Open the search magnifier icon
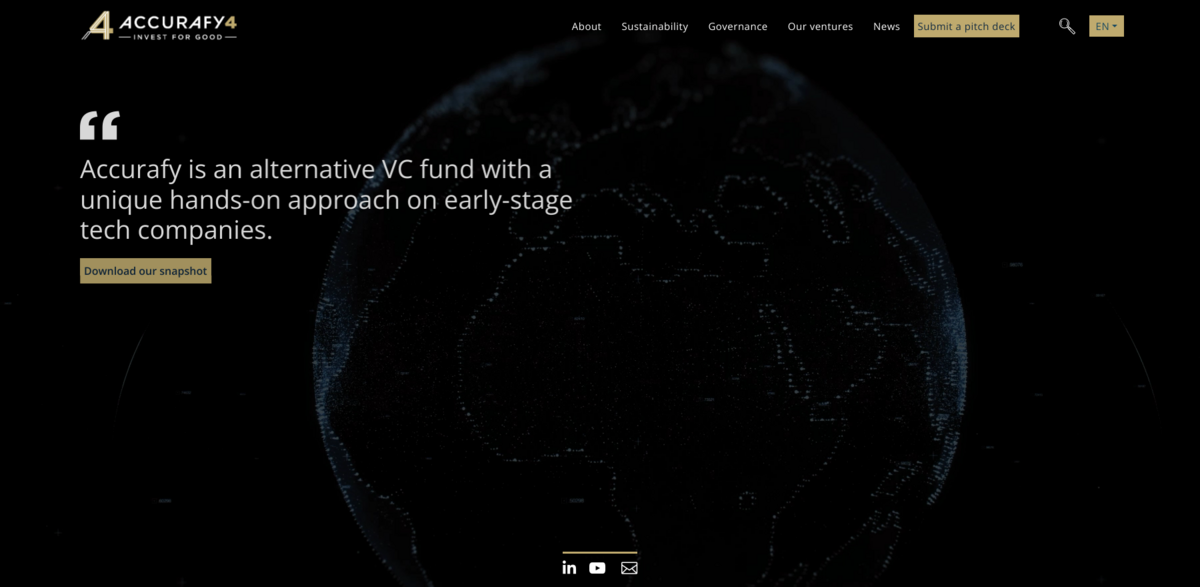Image resolution: width=1200 pixels, height=587 pixels. 1067,26
